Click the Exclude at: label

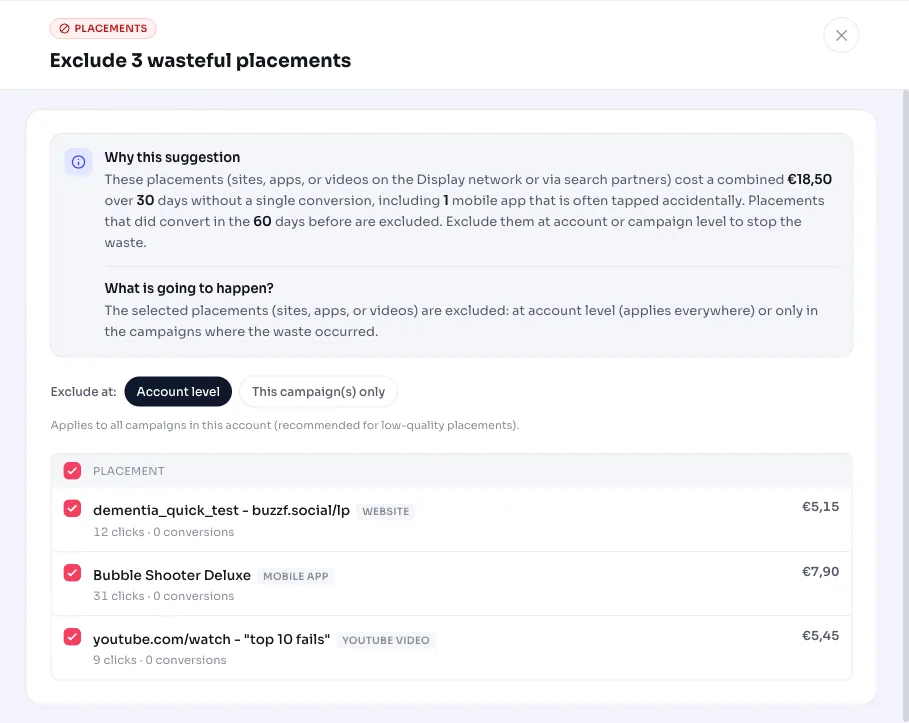pos(83,391)
